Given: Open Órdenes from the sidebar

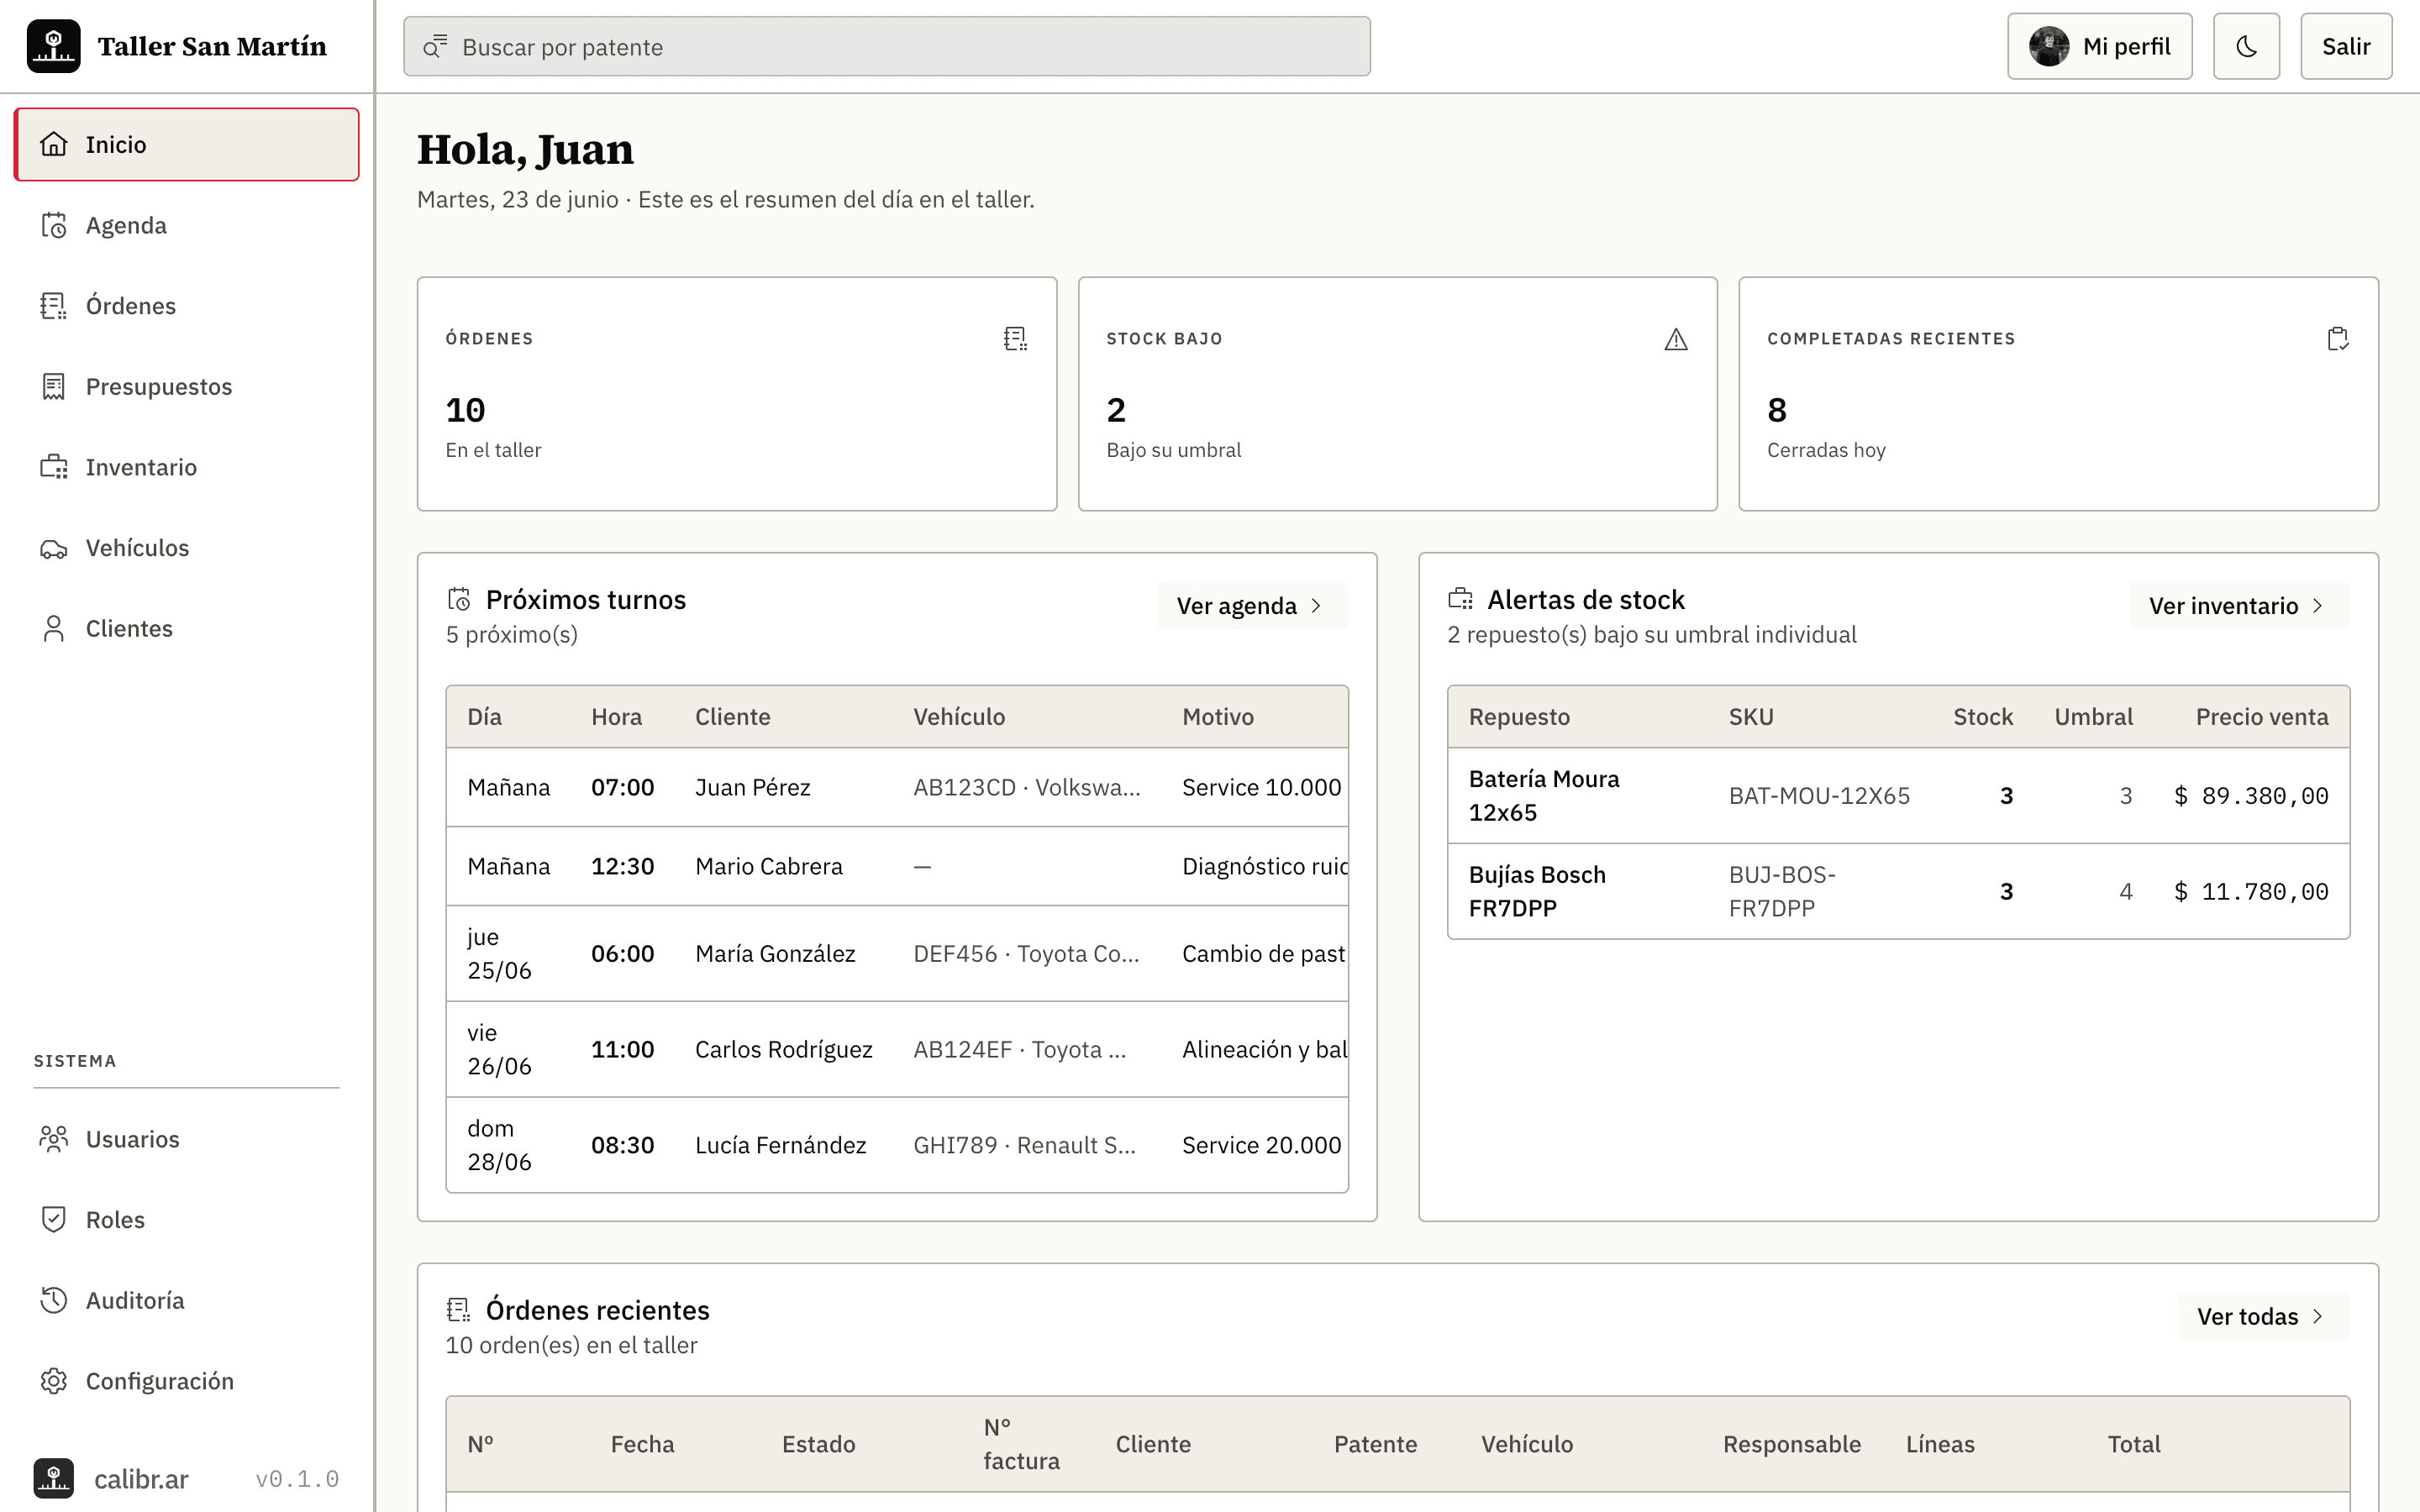Looking at the screenshot, I should pos(186,306).
